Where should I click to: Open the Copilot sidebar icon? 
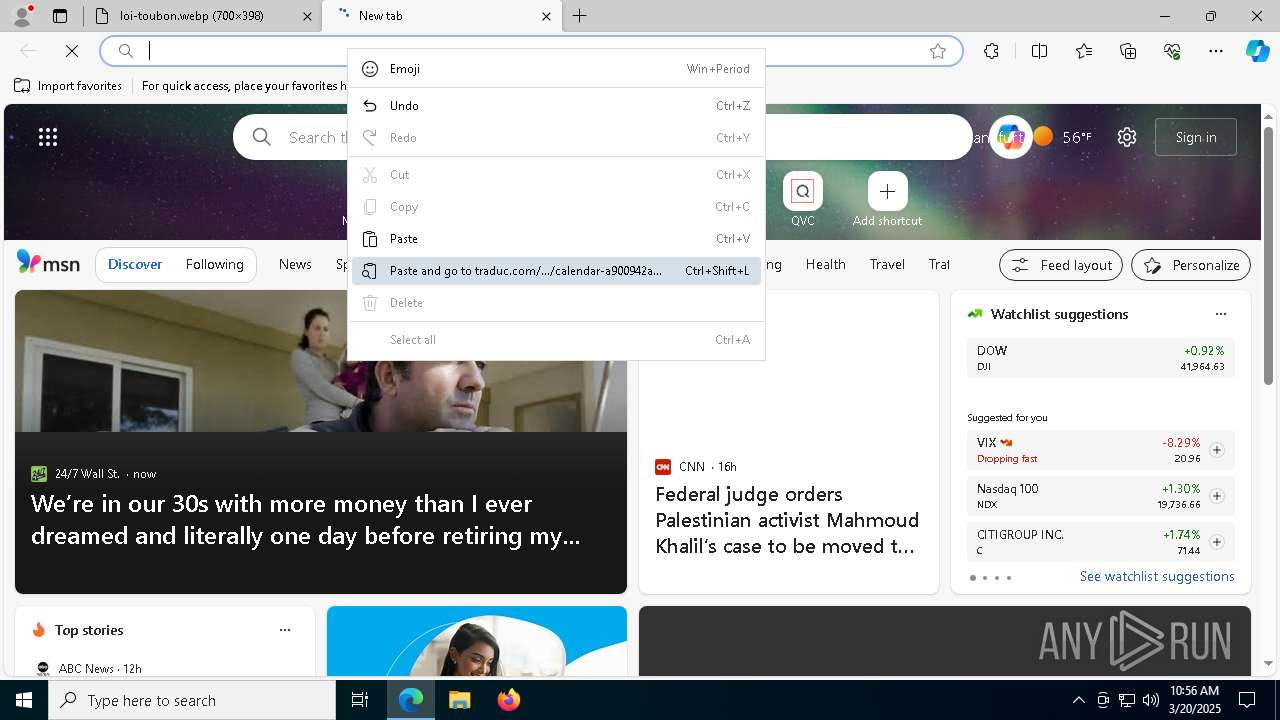coord(1257,51)
